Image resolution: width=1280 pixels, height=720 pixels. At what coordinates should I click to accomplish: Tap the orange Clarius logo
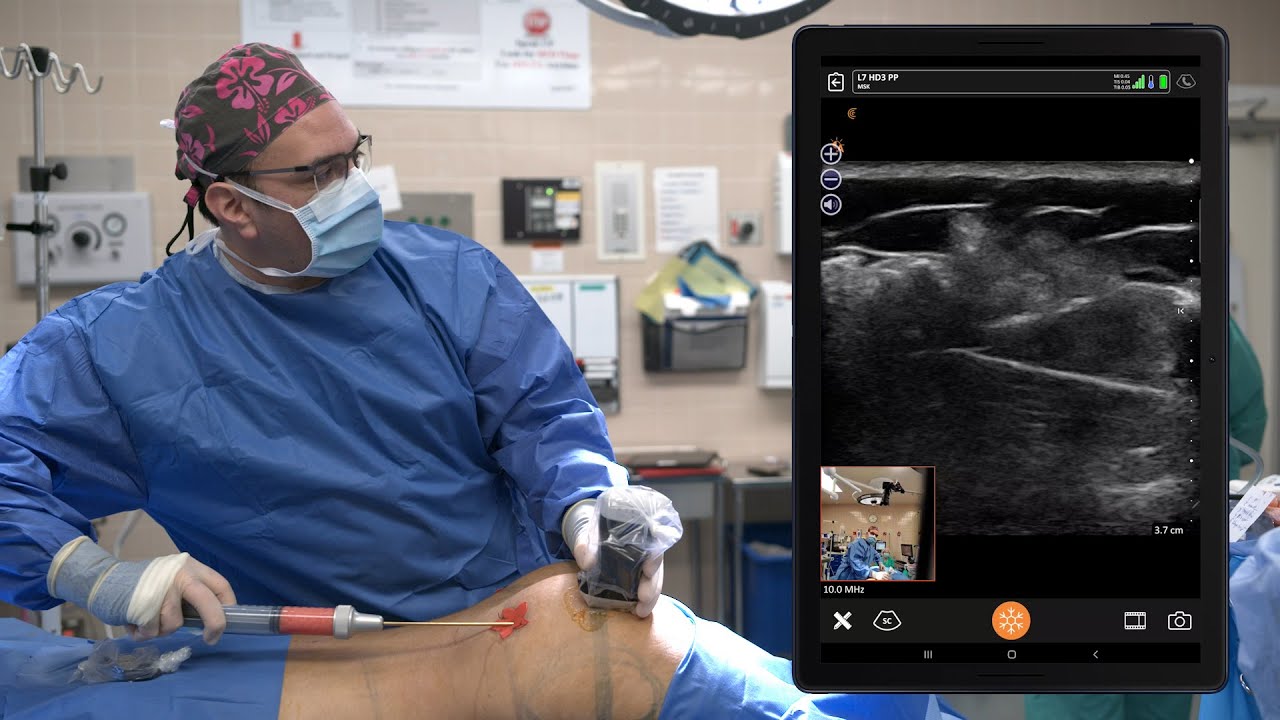tap(852, 114)
